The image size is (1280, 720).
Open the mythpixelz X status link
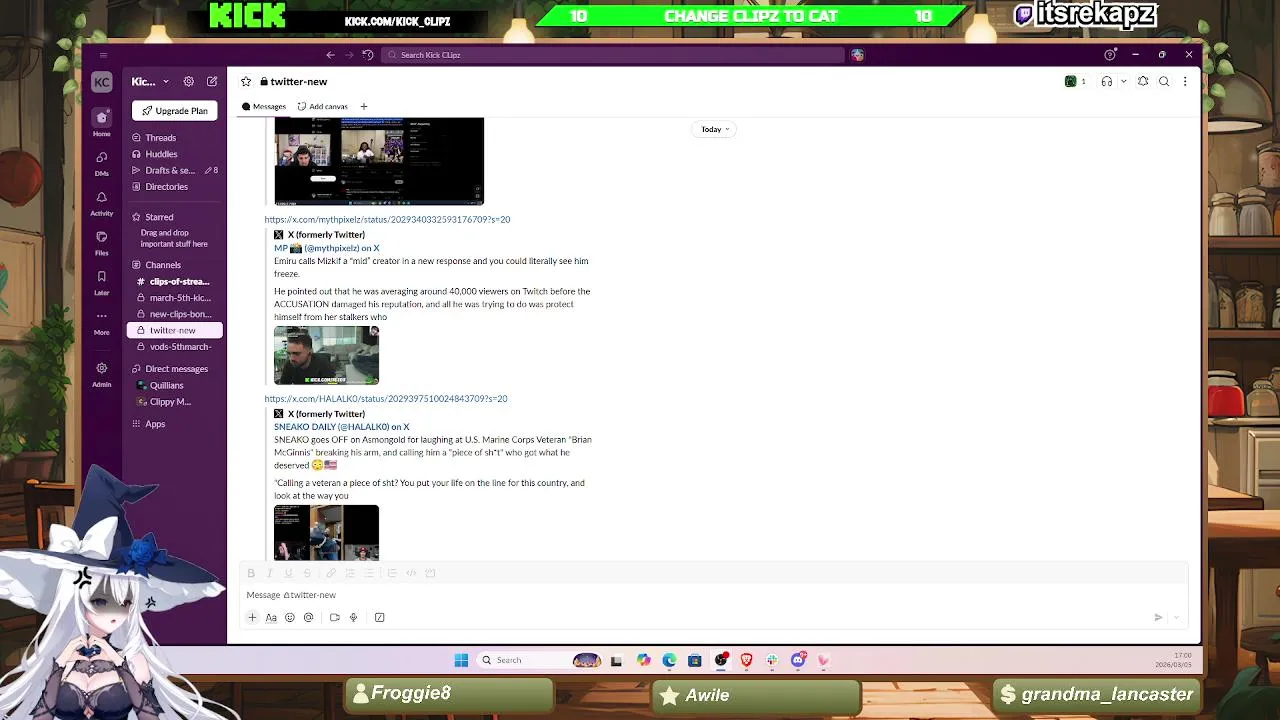click(x=387, y=219)
